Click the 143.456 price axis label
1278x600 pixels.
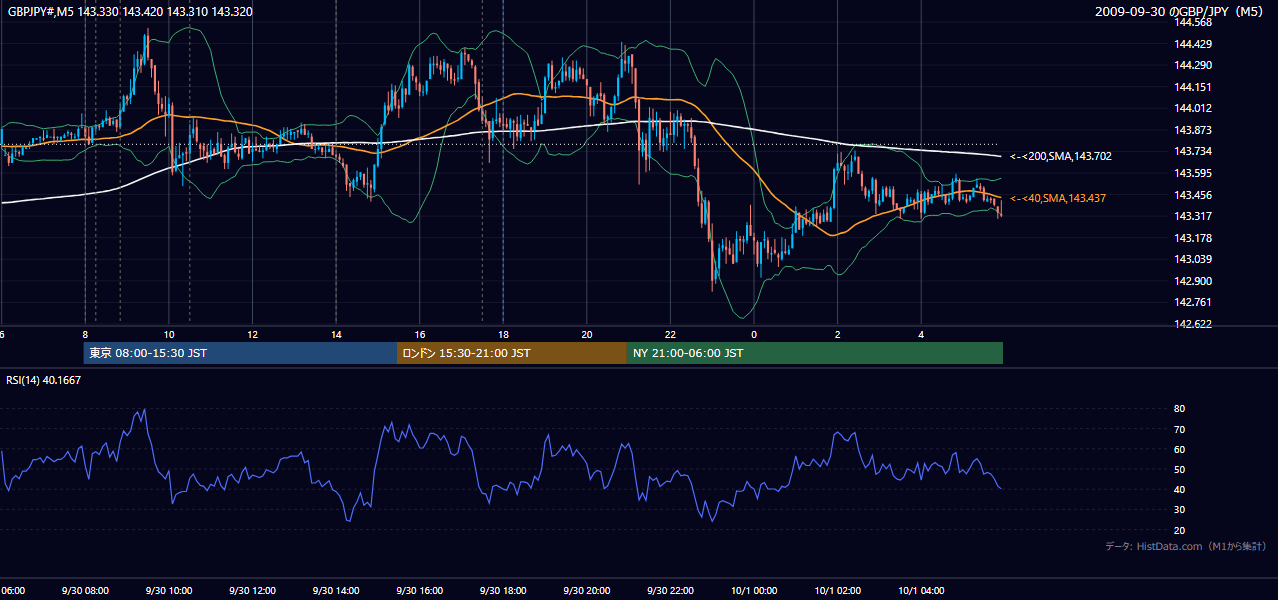tap(1195, 195)
